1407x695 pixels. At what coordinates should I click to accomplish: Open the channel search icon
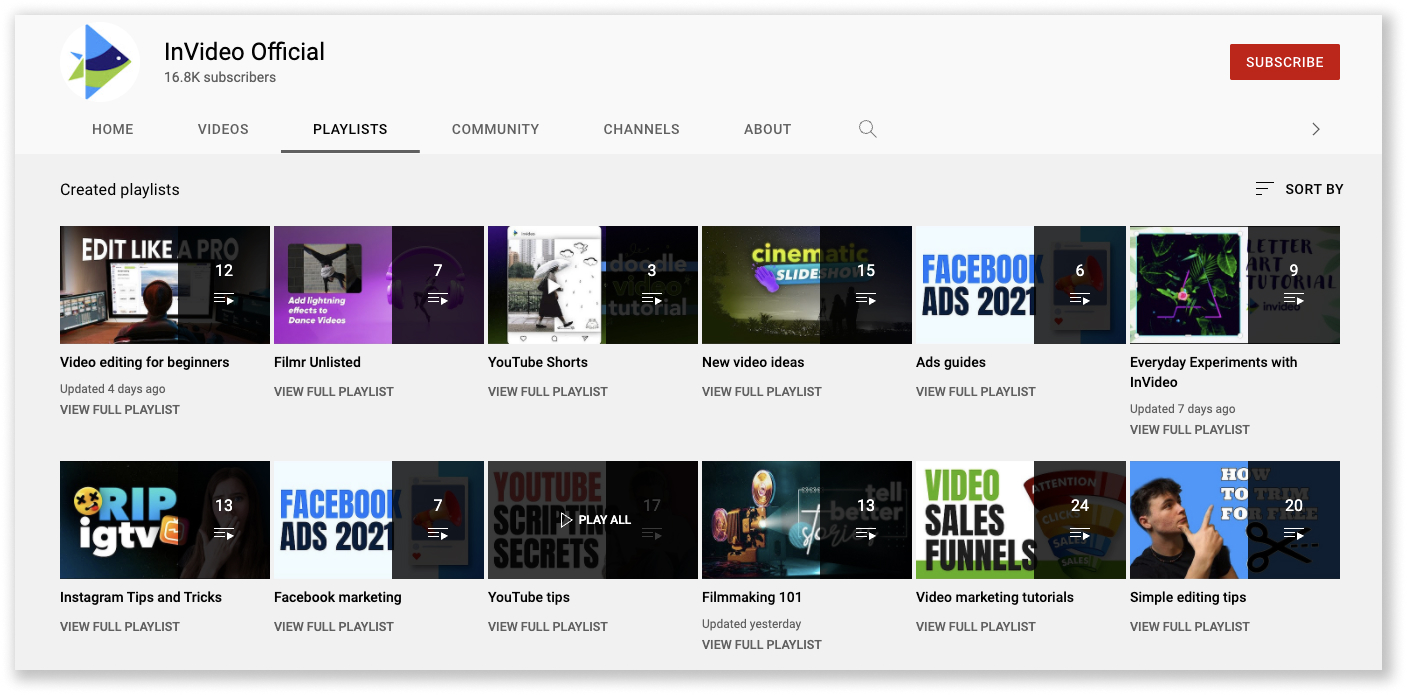[x=867, y=129]
